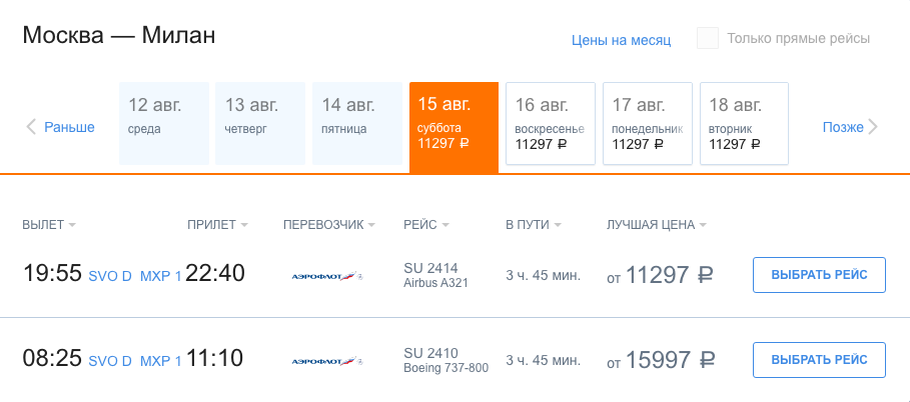
Task: Switch to 18 авг. вторник date
Action: pos(744,123)
